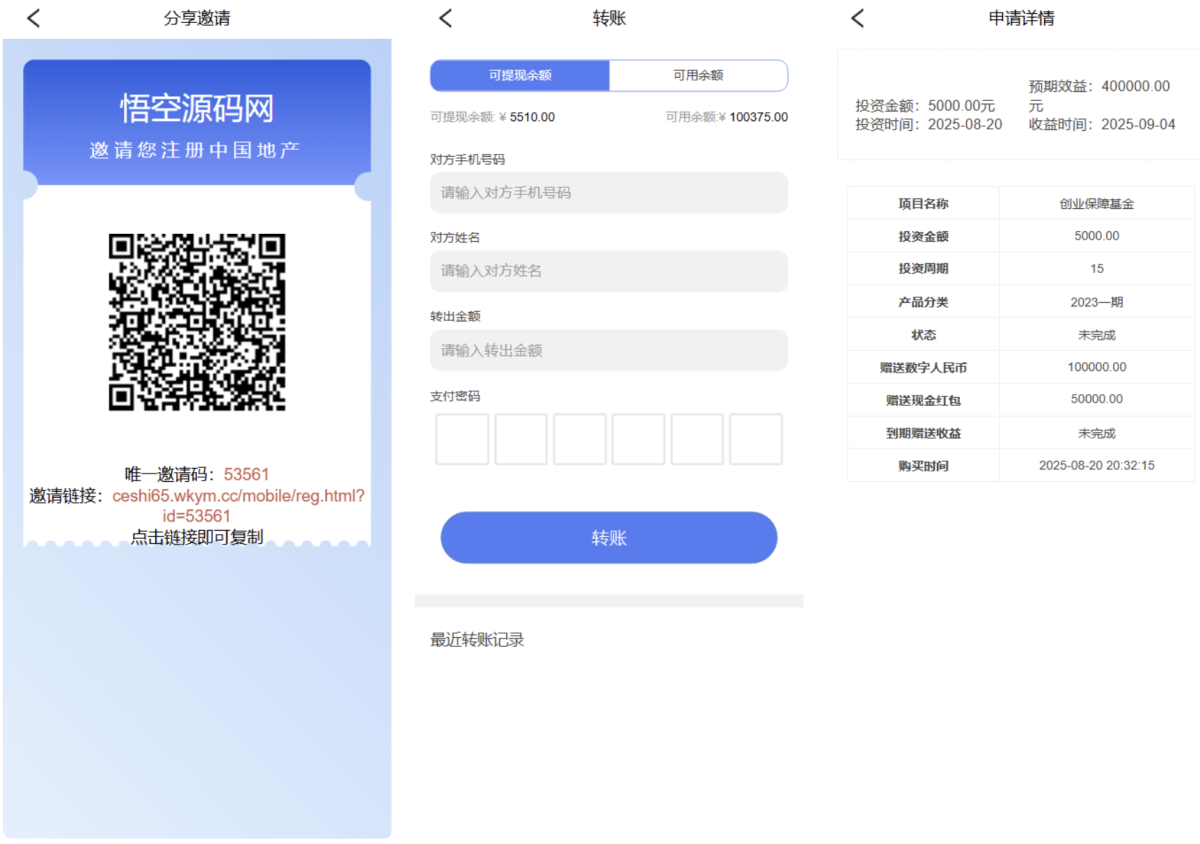Click the withdrawable balance value 5510.00
This screenshot has height=844, width=1200.
click(532, 117)
